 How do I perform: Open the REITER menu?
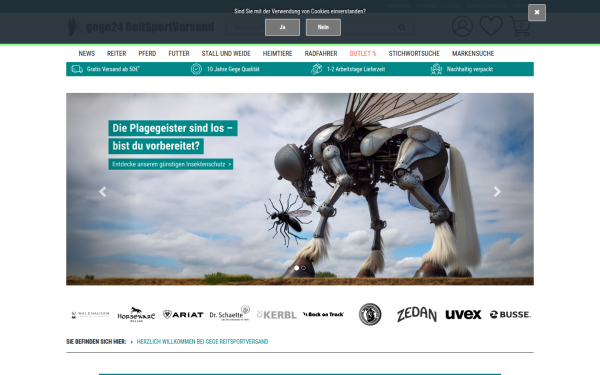pyautogui.click(x=116, y=54)
